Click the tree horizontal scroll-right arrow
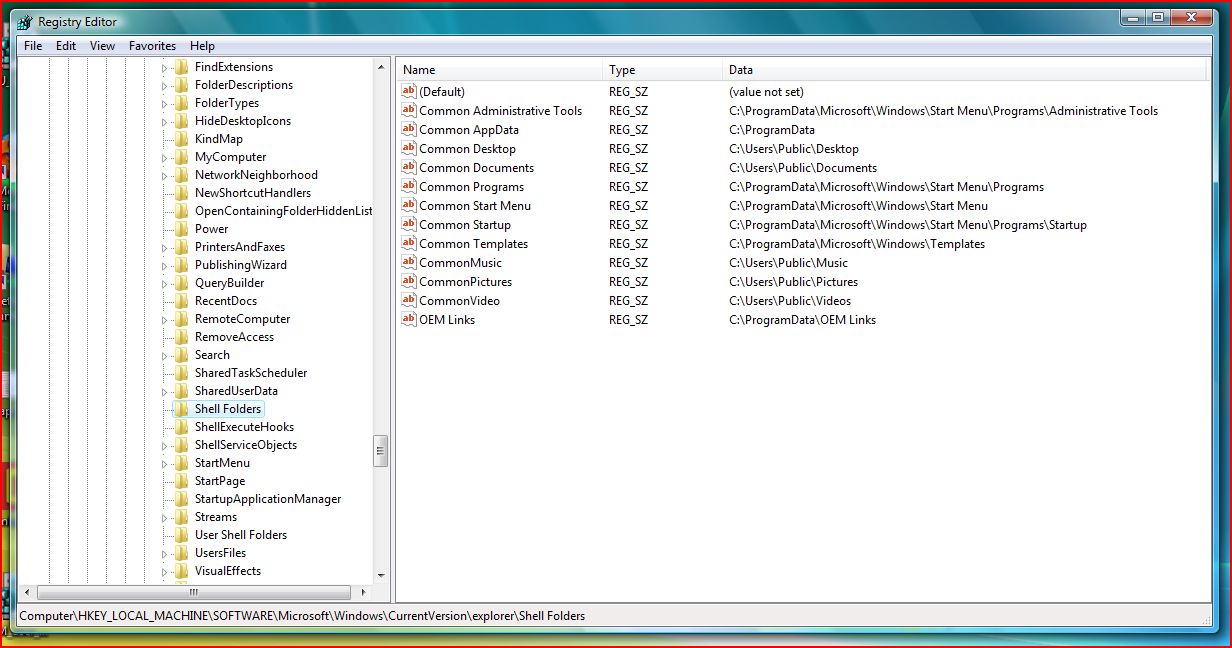The width and height of the screenshot is (1232, 648). (x=362, y=592)
